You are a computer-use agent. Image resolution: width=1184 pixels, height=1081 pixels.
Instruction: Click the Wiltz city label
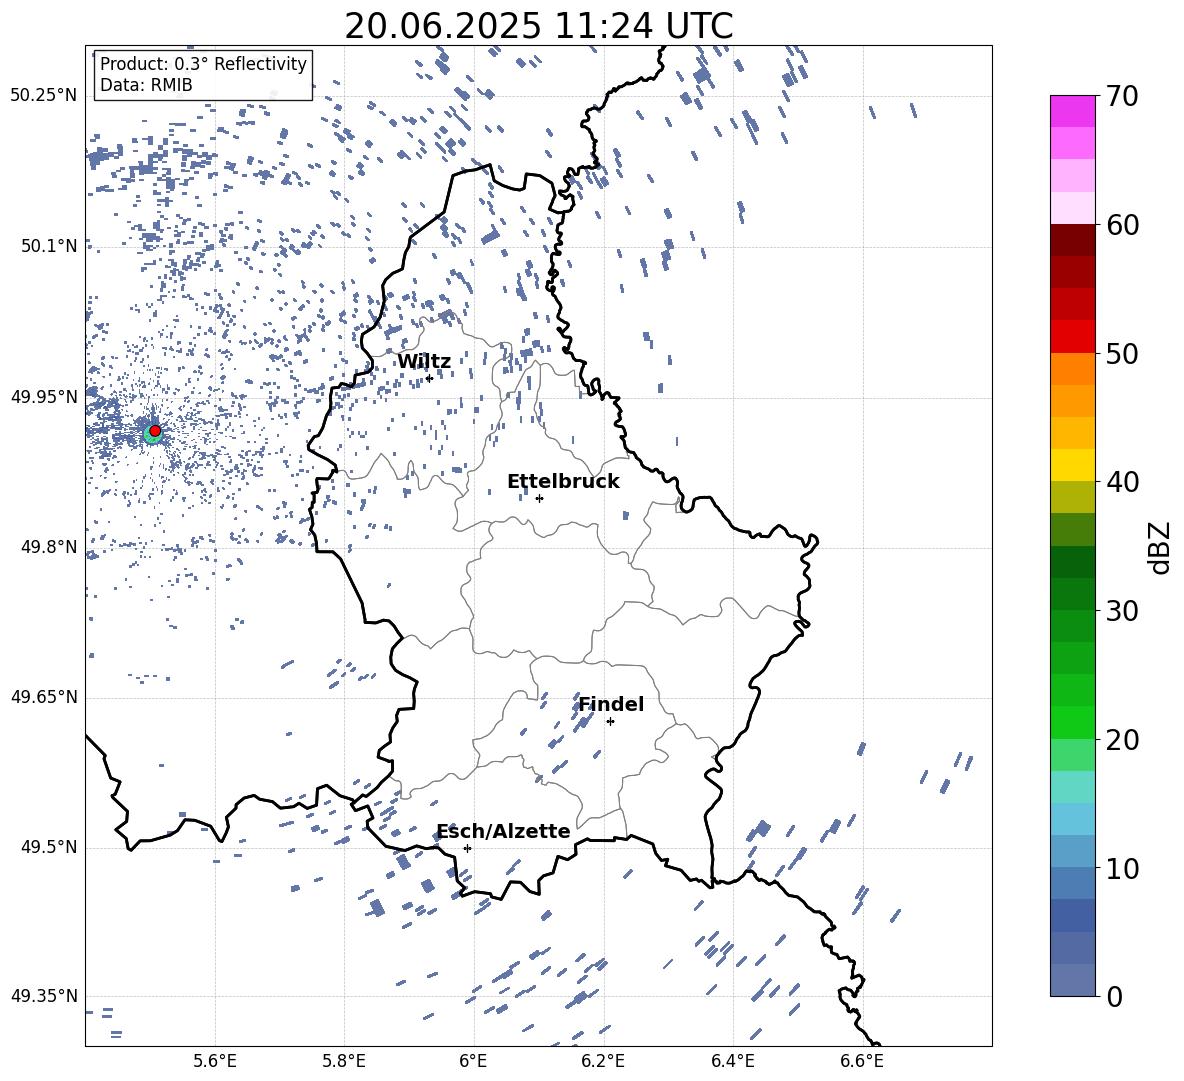(x=424, y=362)
